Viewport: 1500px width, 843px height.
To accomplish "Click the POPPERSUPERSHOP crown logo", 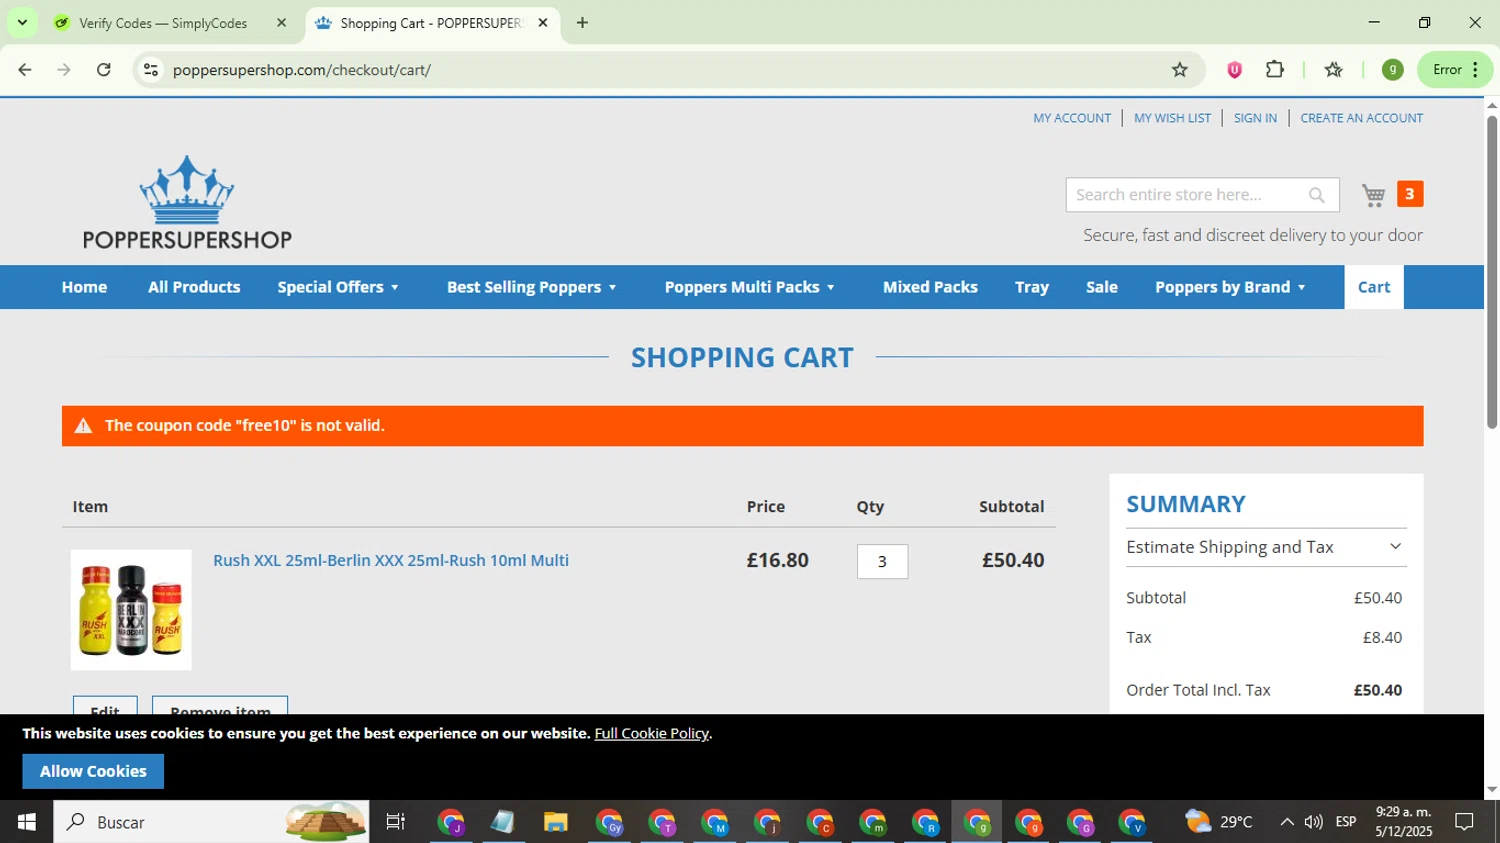I will tap(187, 202).
